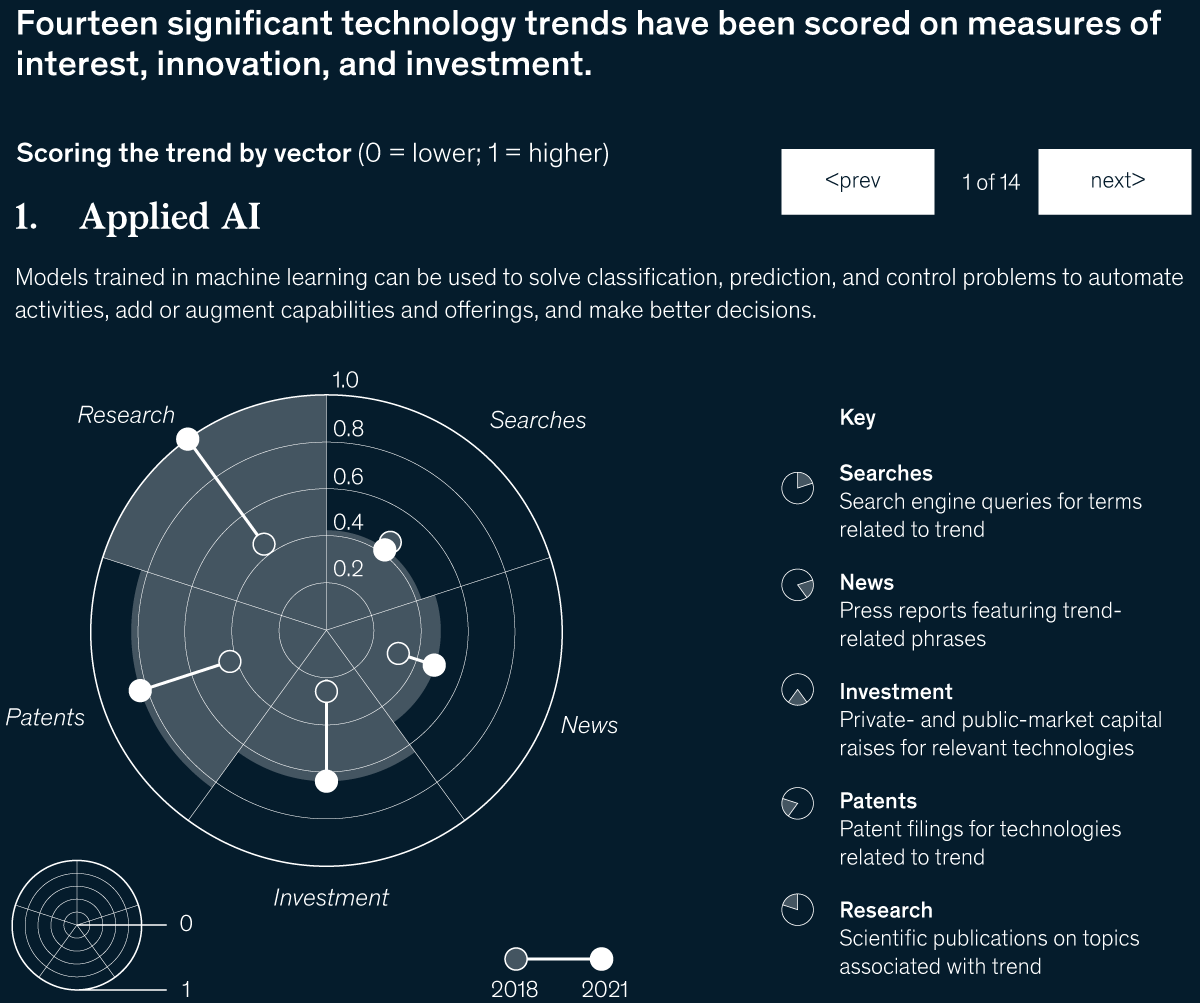
Task: Click the Searches axis label on chart
Action: [x=538, y=420]
